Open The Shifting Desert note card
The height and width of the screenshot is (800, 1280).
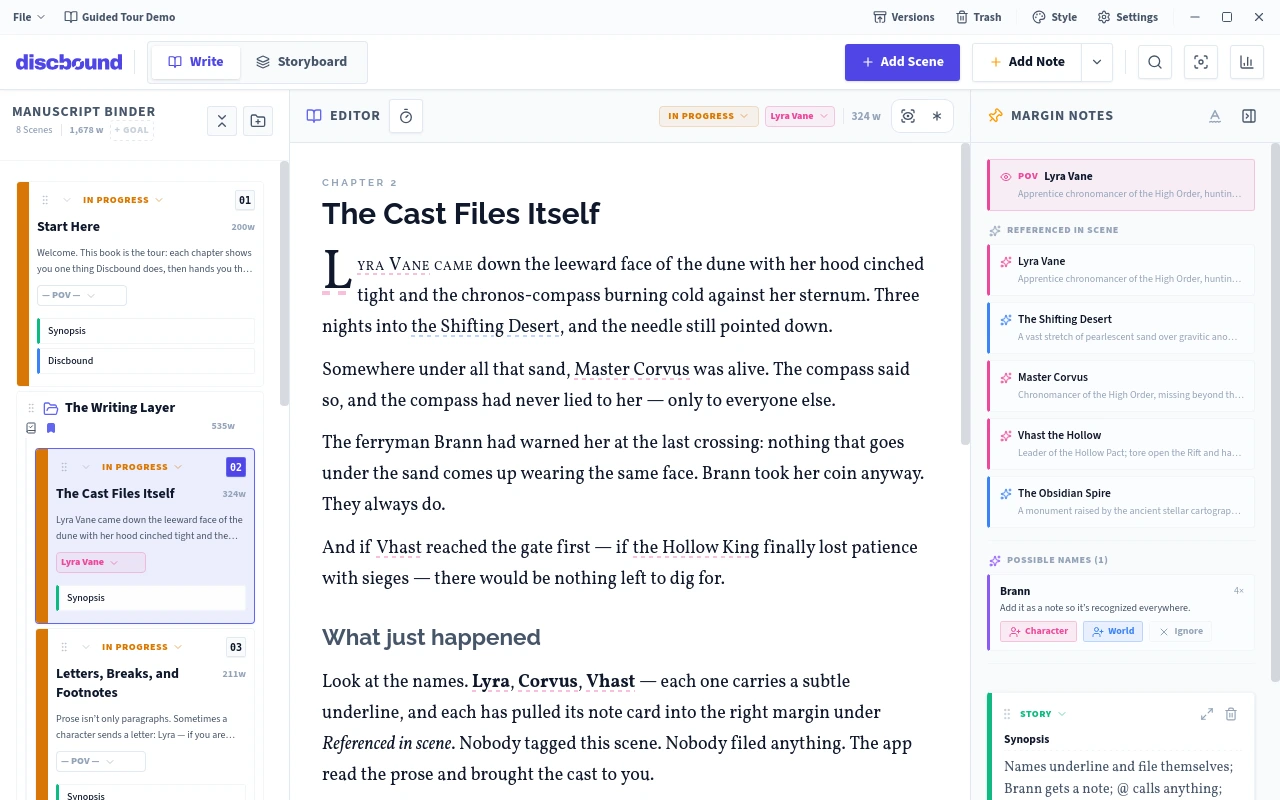(x=1121, y=327)
